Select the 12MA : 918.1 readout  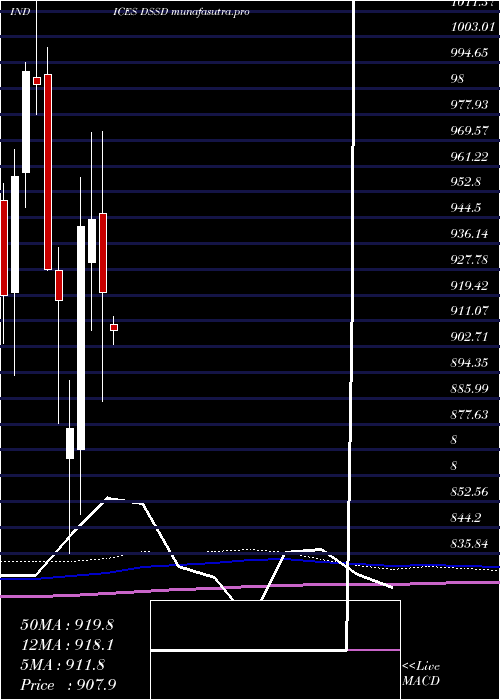pyautogui.click(x=67, y=645)
